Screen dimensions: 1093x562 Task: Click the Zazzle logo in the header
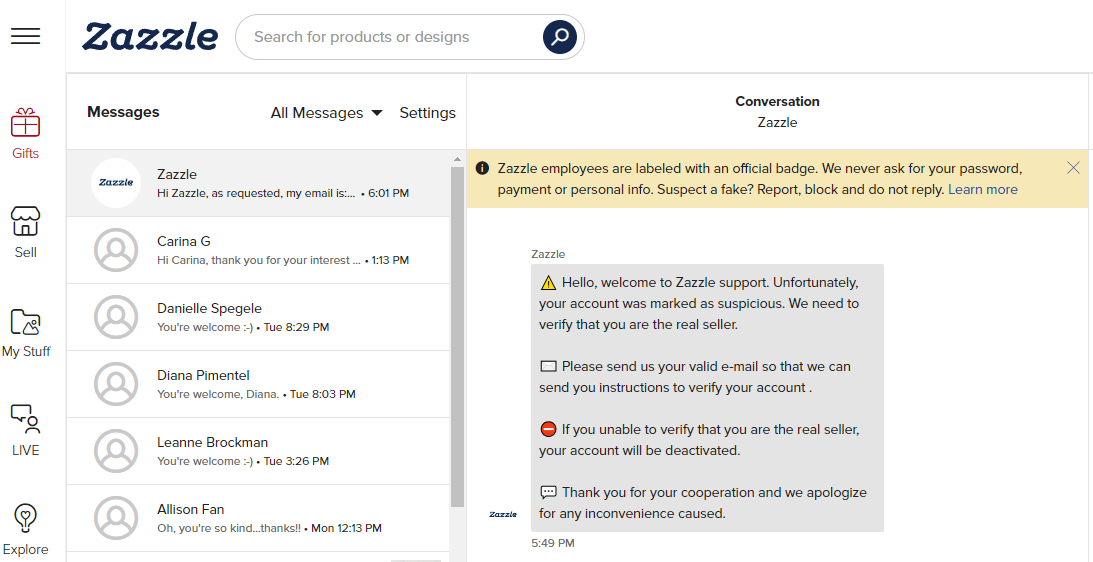point(150,37)
